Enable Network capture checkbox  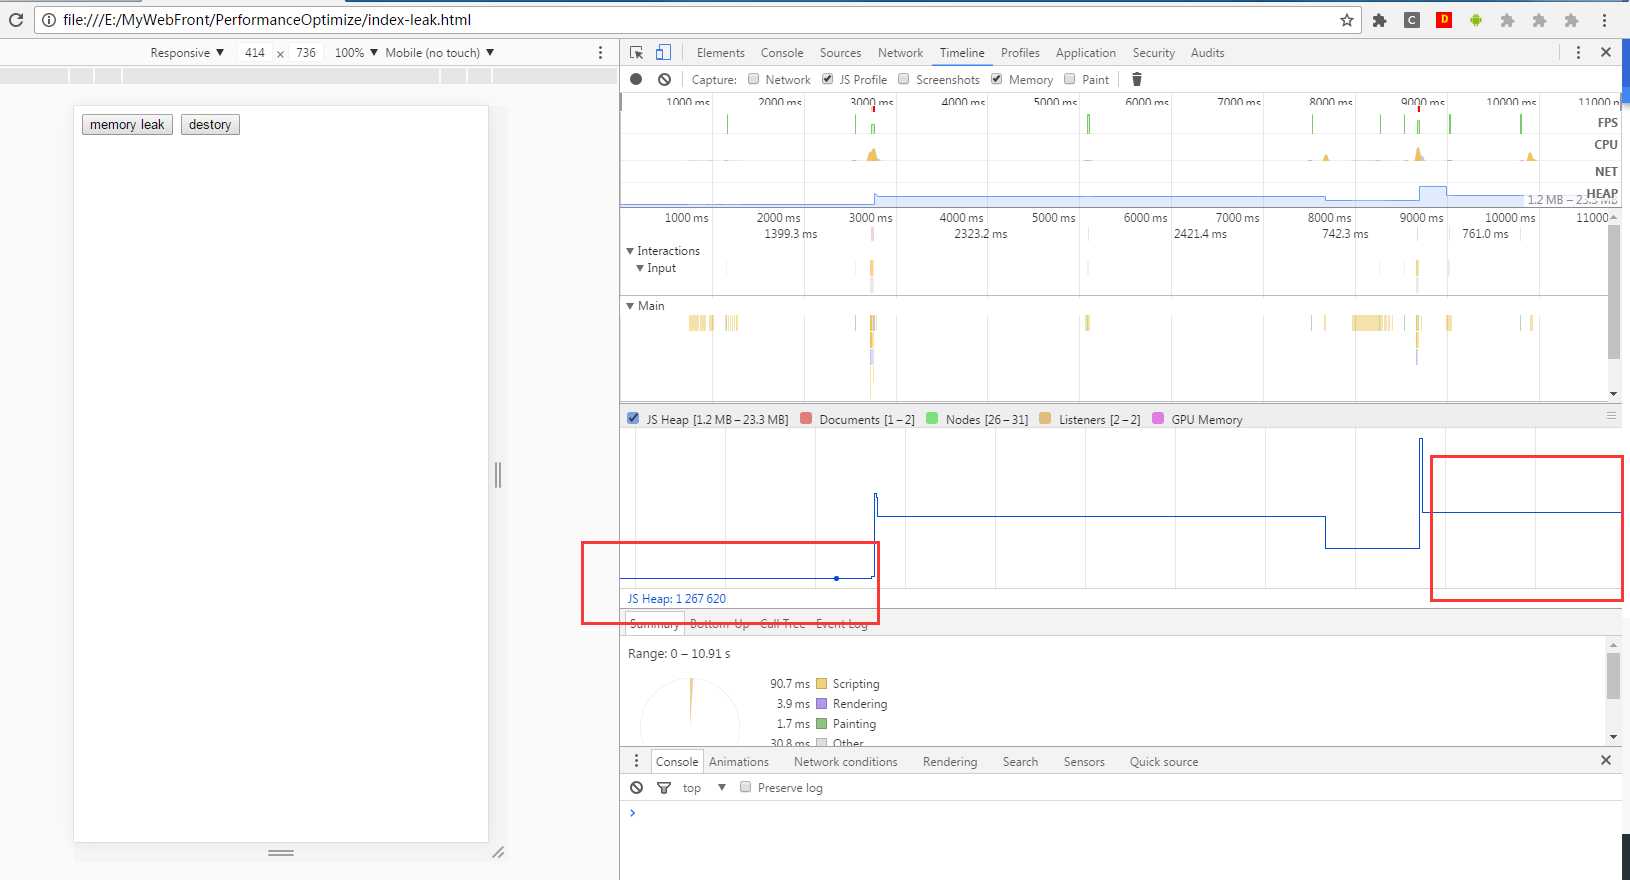(x=754, y=80)
